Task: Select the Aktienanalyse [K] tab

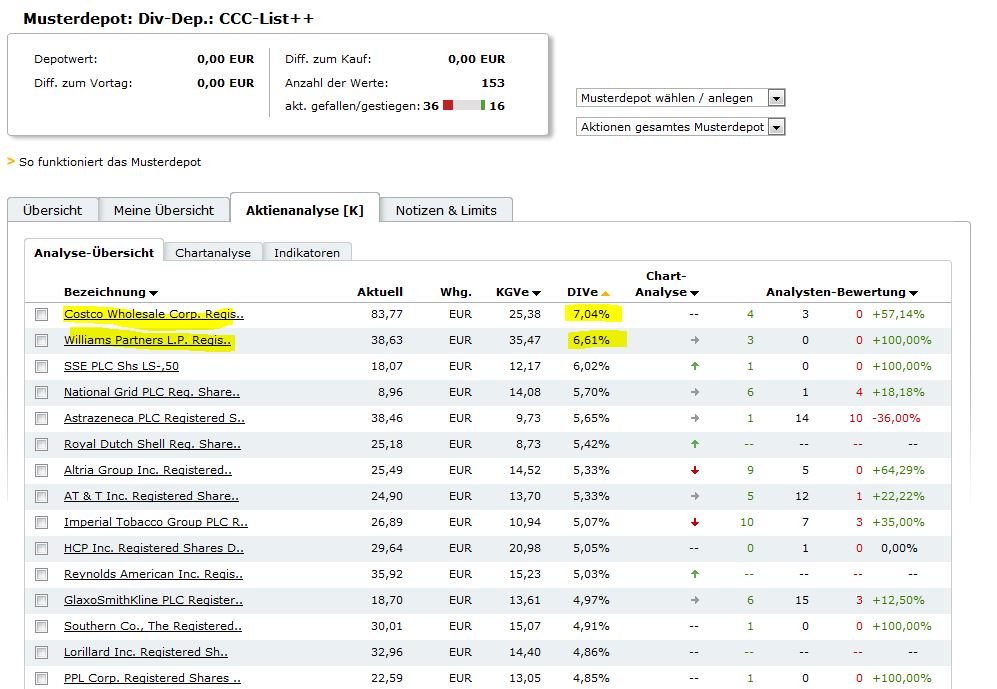Action: [305, 210]
